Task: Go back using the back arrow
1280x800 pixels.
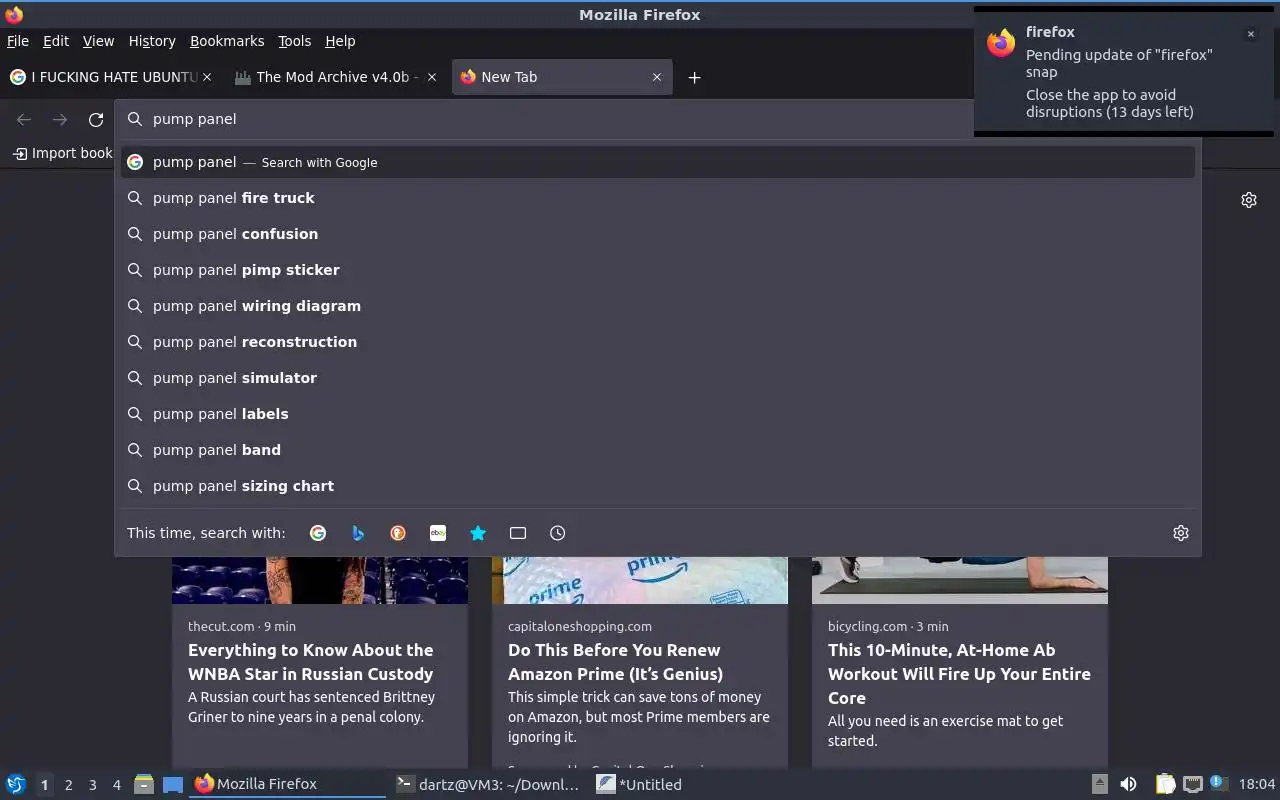Action: tap(24, 120)
